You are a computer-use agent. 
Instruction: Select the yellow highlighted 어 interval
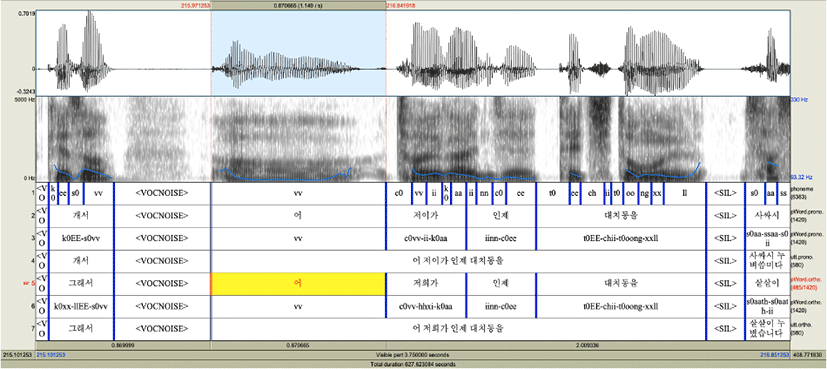298,284
